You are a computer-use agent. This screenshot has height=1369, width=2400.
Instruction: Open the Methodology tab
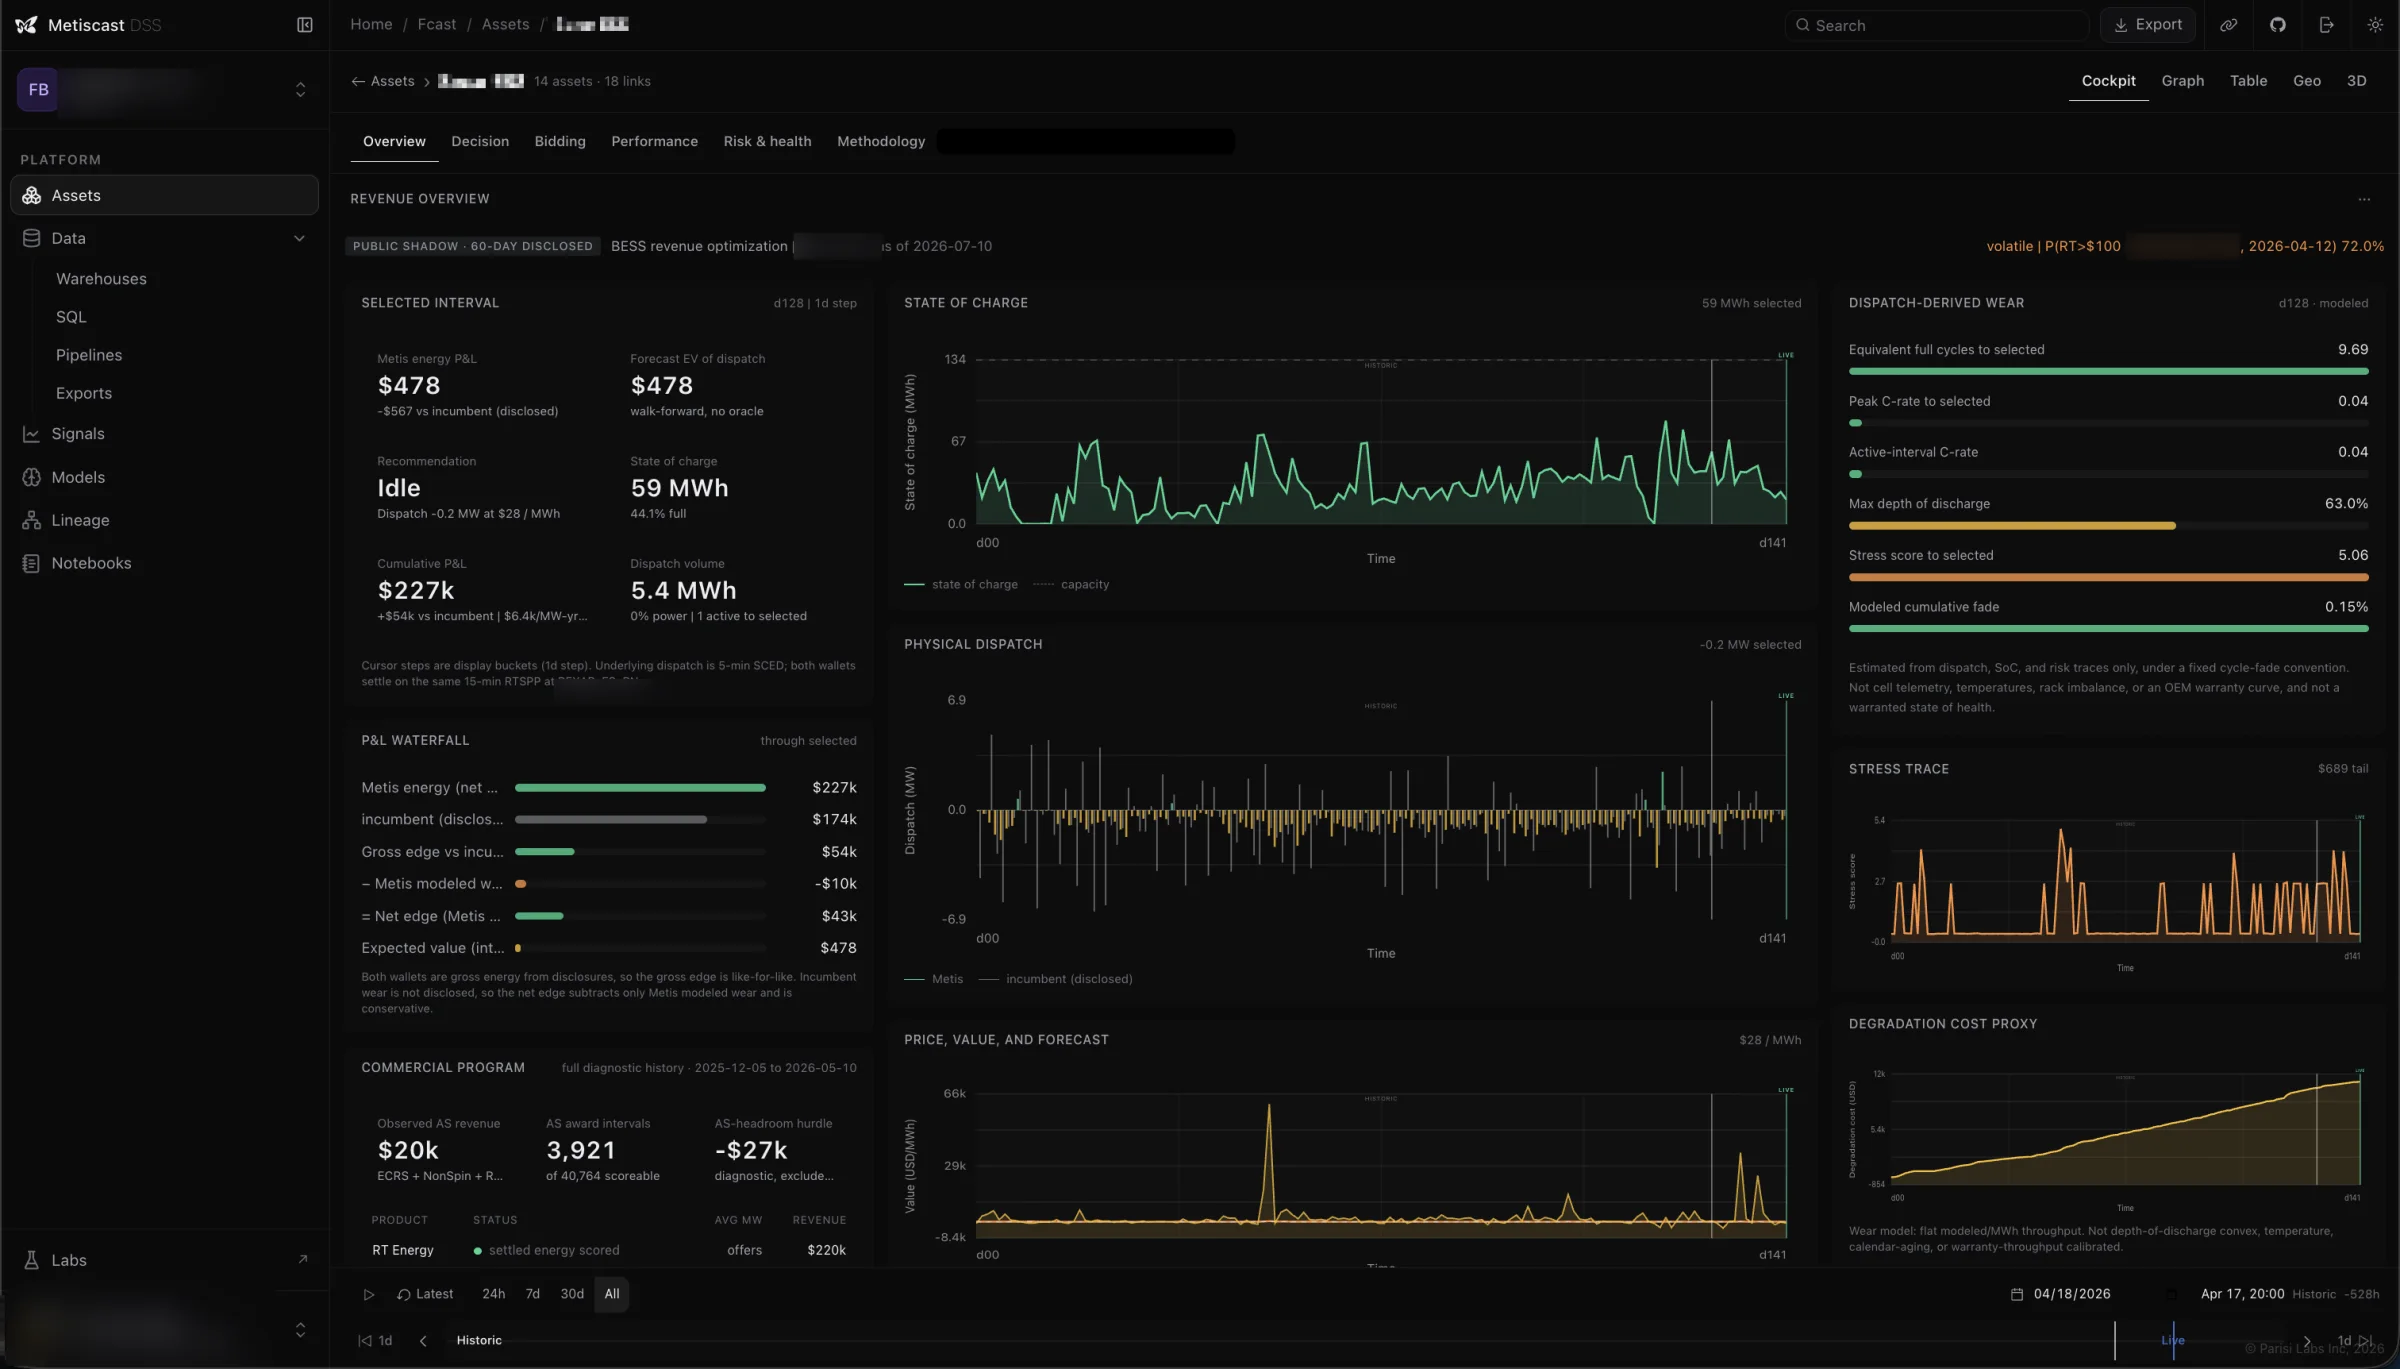(x=881, y=141)
